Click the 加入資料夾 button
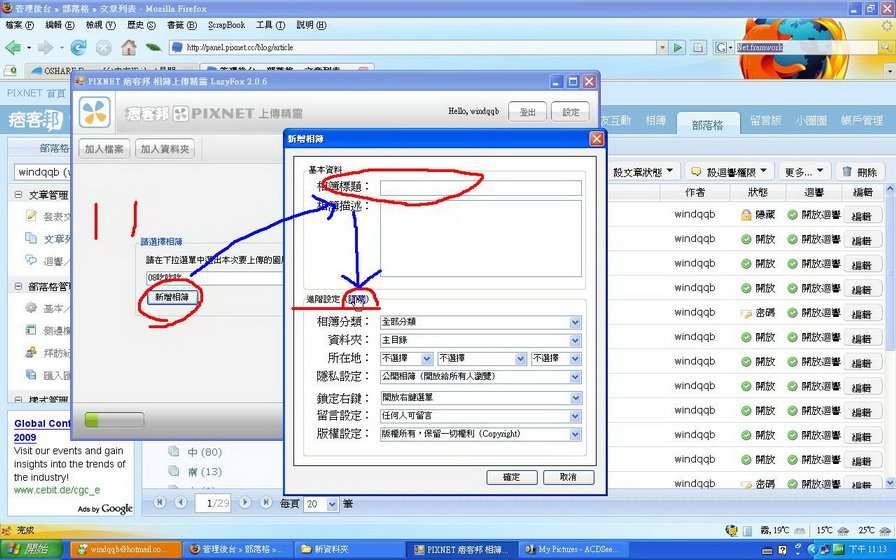 tap(165, 149)
